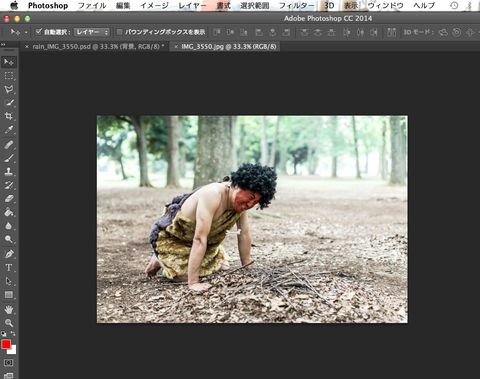Open the レイヤー auto-select dropdown

point(91,32)
